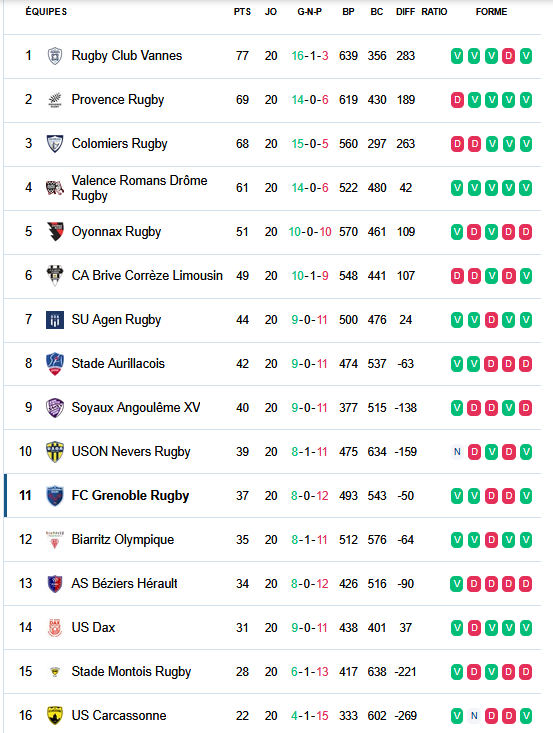
Task: Open the Stade Montois Rugby team page
Action: pos(131,671)
